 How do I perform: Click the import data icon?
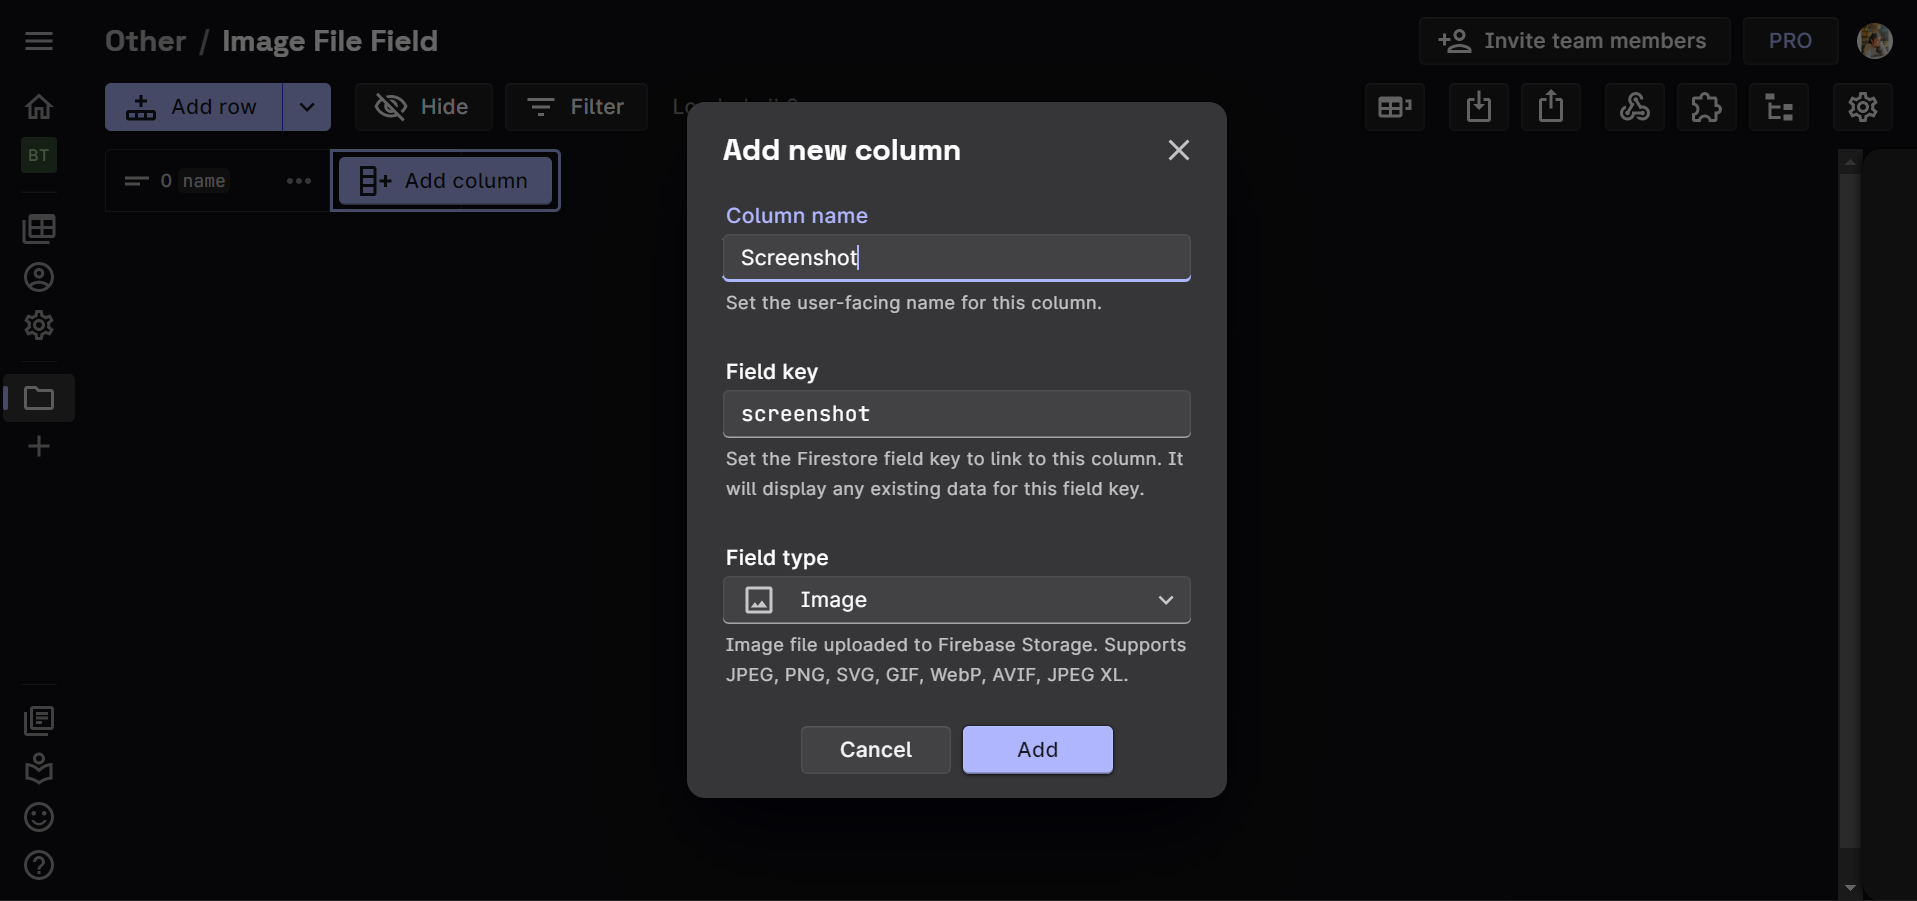1478,107
